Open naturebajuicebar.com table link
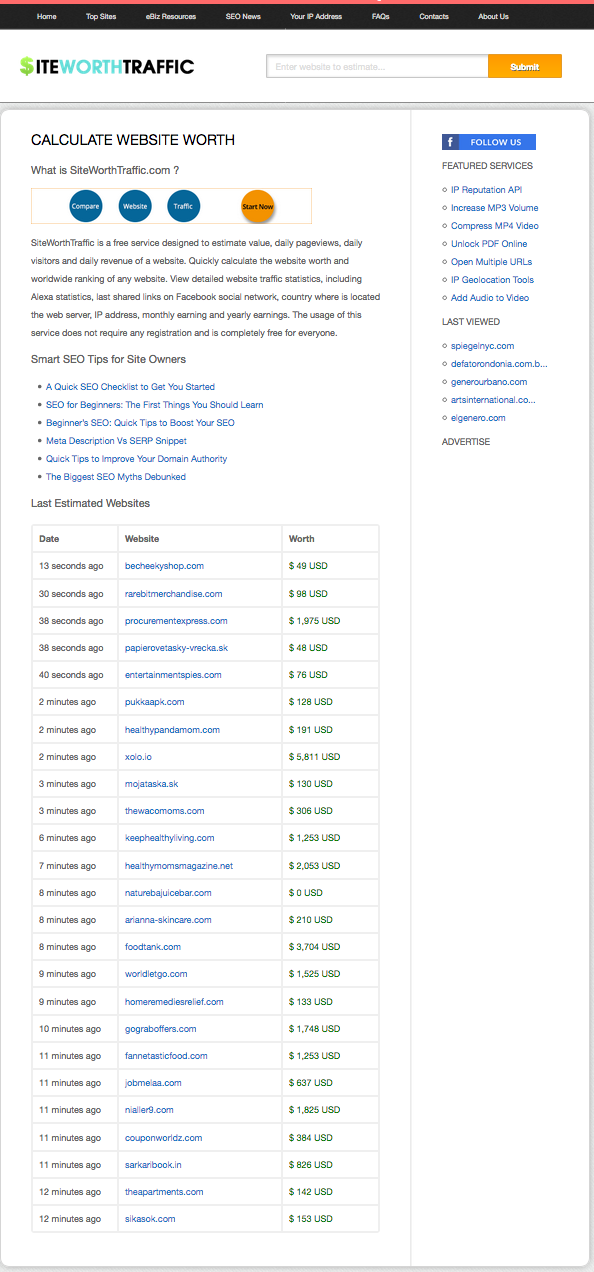The image size is (594, 1272). coord(168,893)
